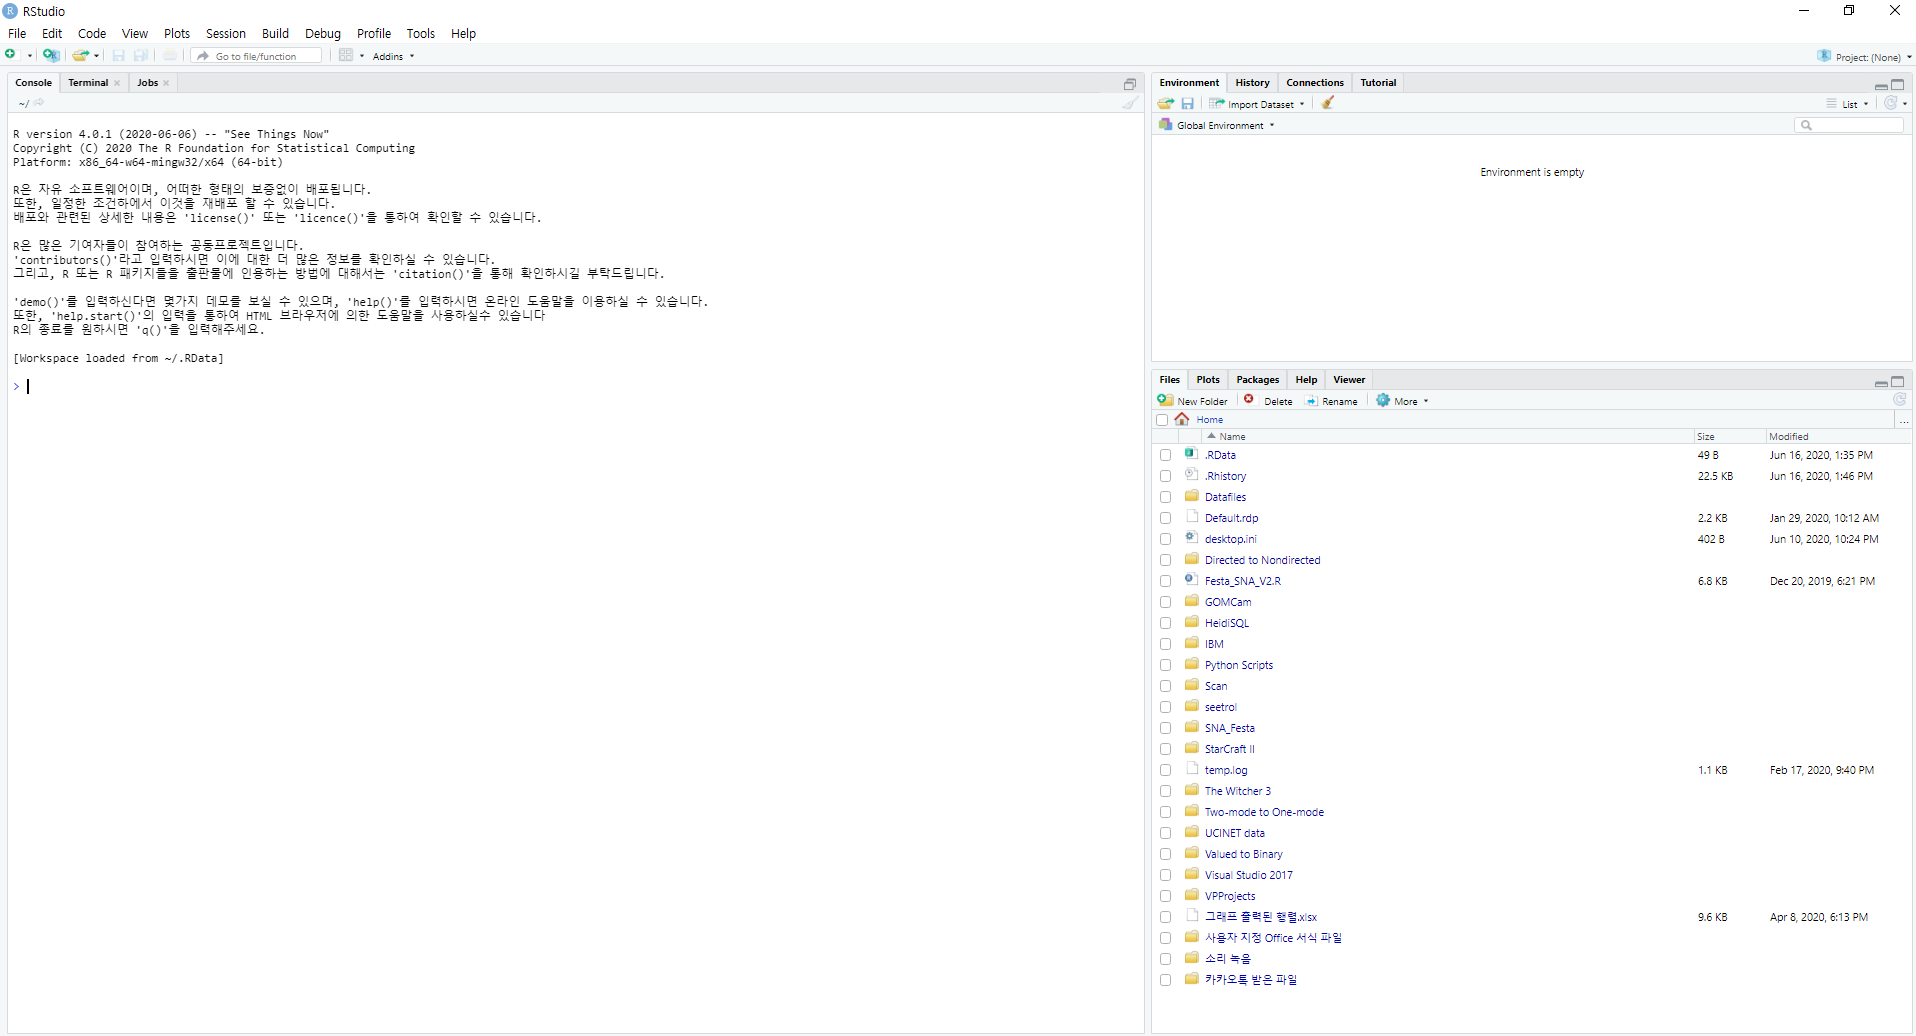Check the UCINET data folder checkbox
This screenshot has height=1036, width=1916.
click(x=1165, y=833)
